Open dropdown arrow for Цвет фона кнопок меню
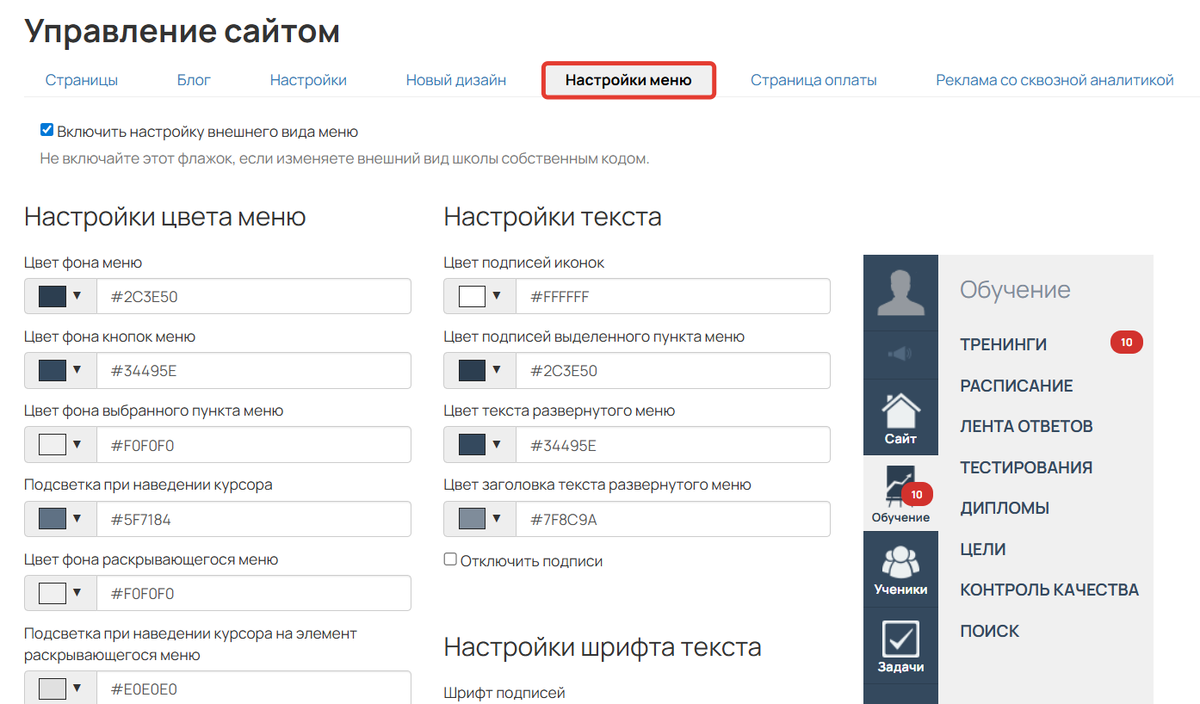 click(77, 370)
